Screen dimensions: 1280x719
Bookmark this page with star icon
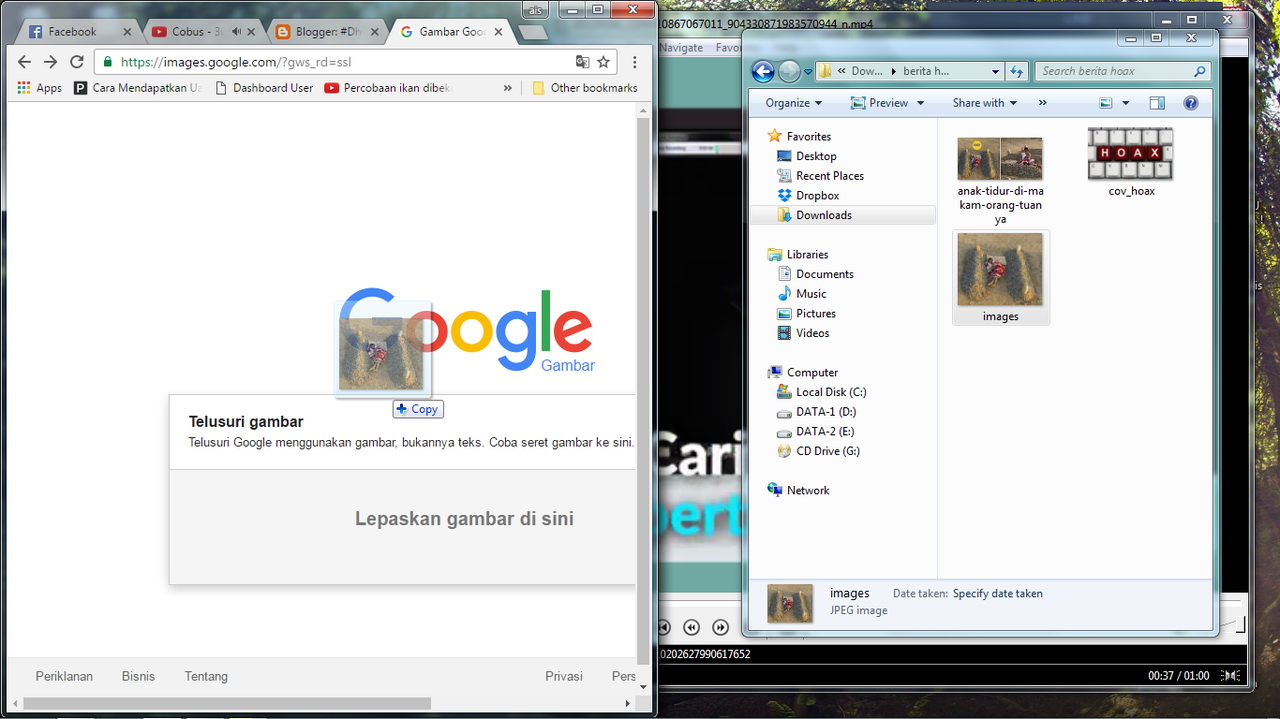pyautogui.click(x=604, y=62)
